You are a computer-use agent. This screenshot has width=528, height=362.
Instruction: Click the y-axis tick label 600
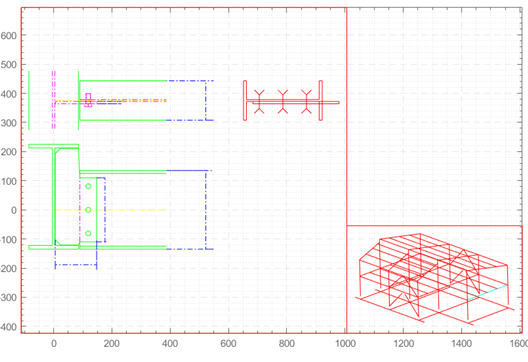(x=8, y=35)
